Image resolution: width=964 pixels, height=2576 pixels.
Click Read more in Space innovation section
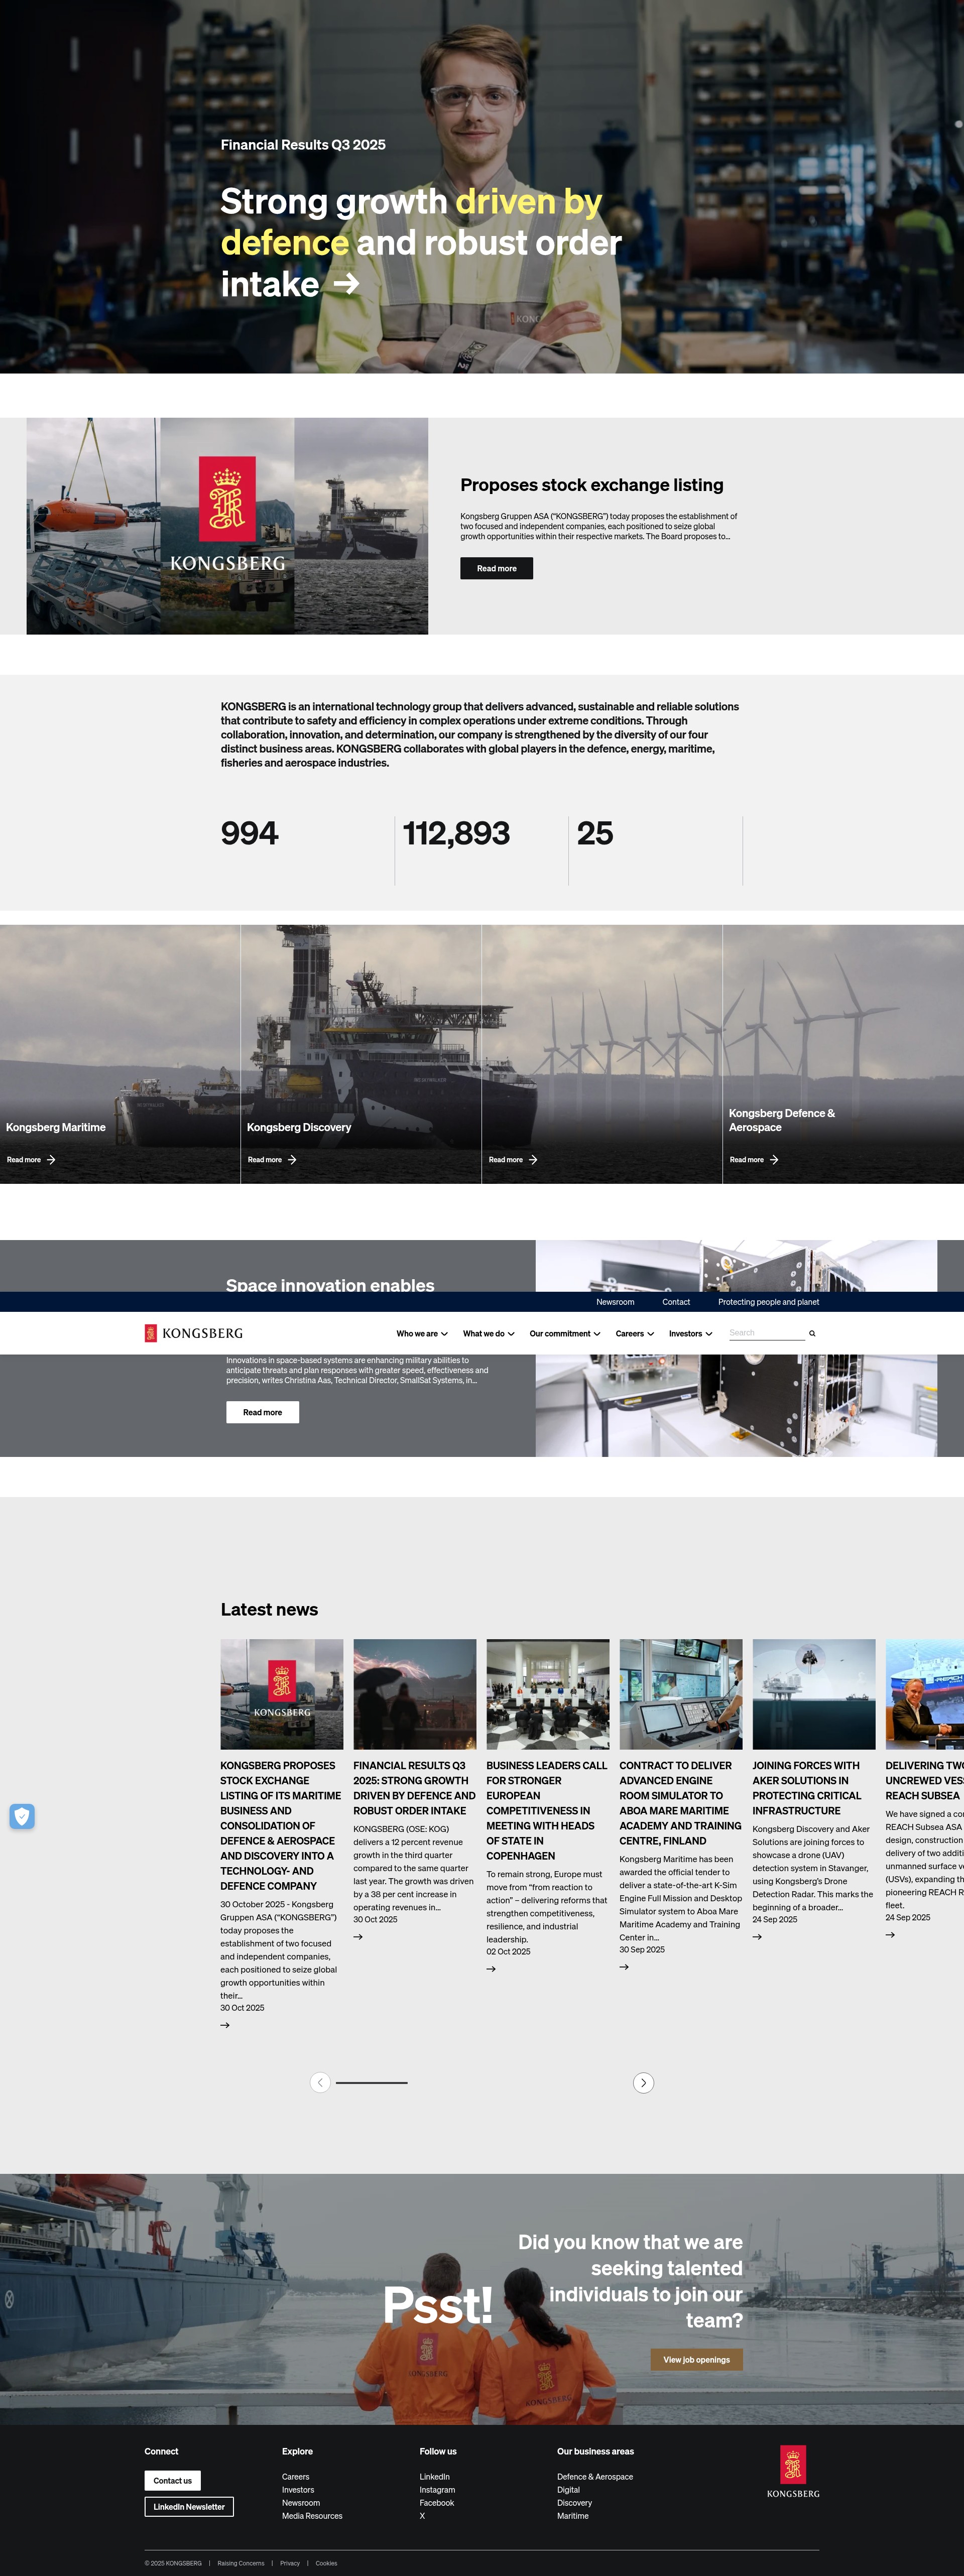262,1412
